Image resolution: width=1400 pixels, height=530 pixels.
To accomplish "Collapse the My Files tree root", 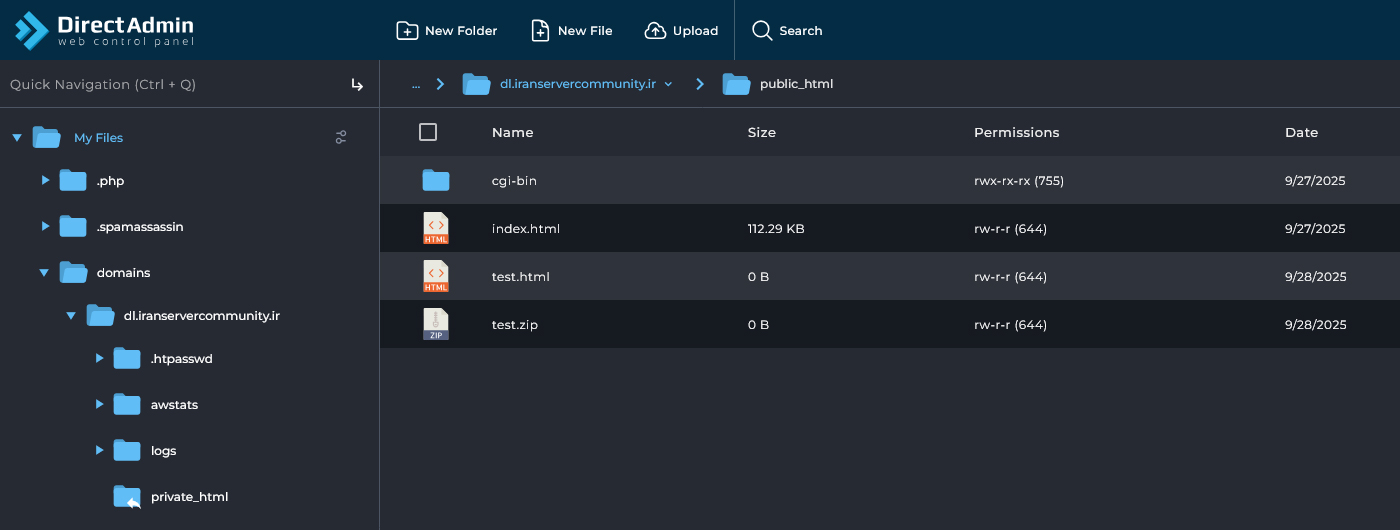I will 17,138.
